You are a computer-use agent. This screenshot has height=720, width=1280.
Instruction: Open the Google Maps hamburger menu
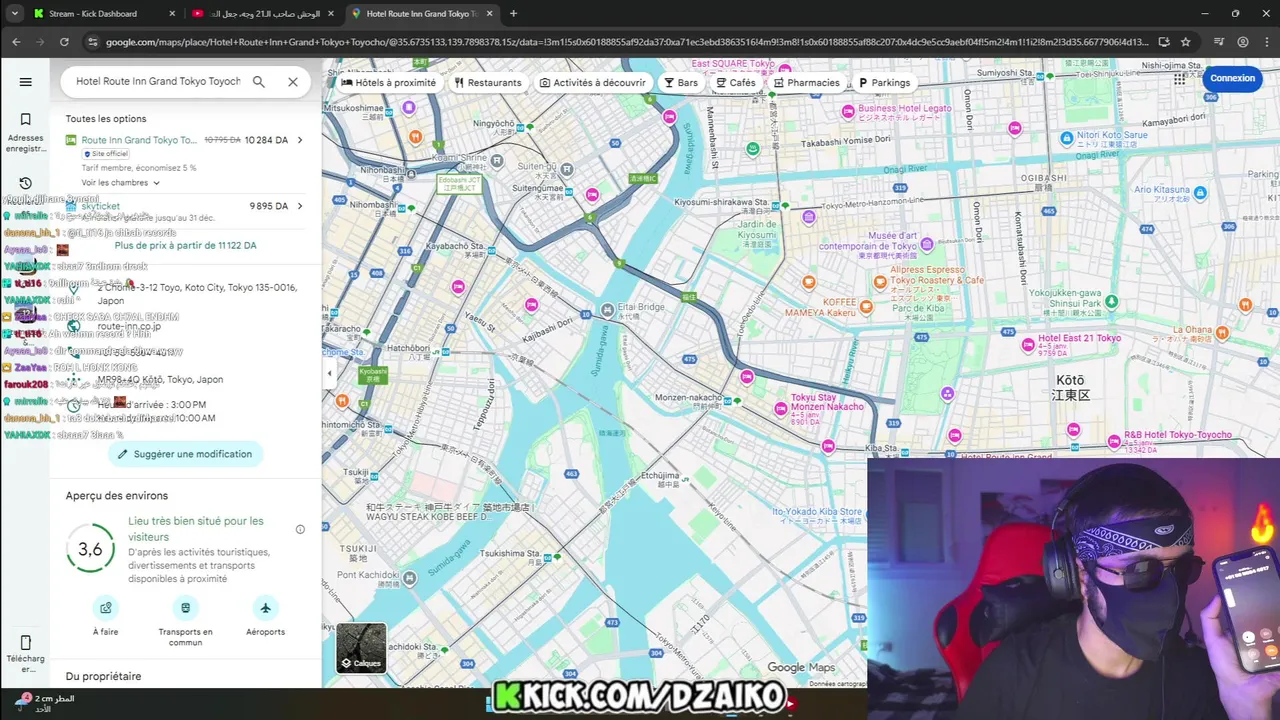click(26, 82)
